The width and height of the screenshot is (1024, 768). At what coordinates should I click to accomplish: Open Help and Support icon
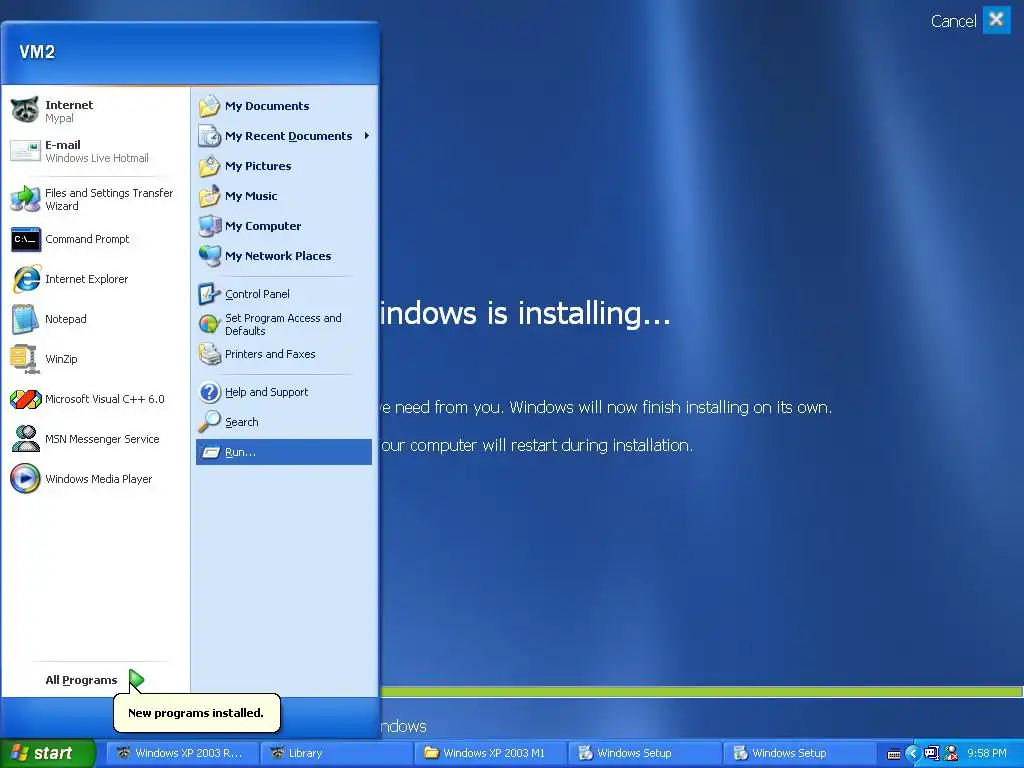[210, 392]
